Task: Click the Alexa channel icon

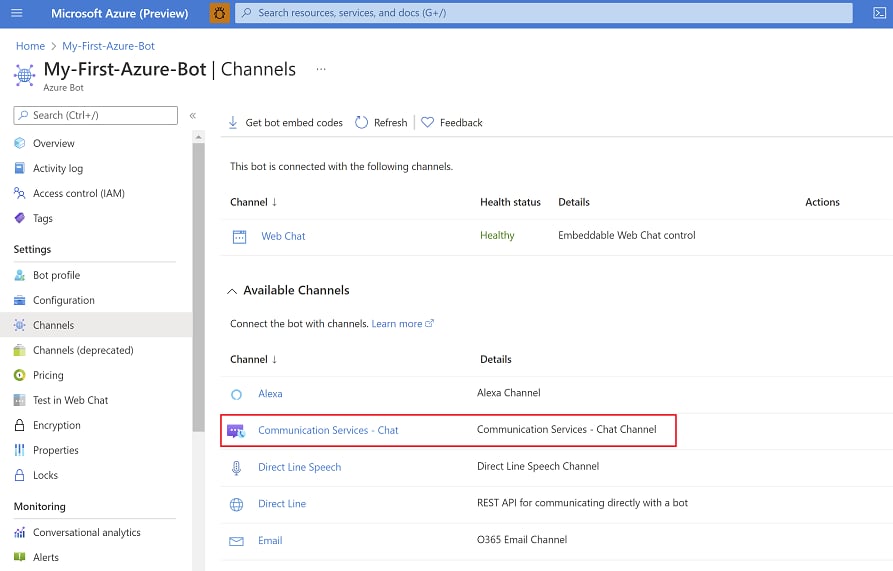Action: tap(236, 394)
